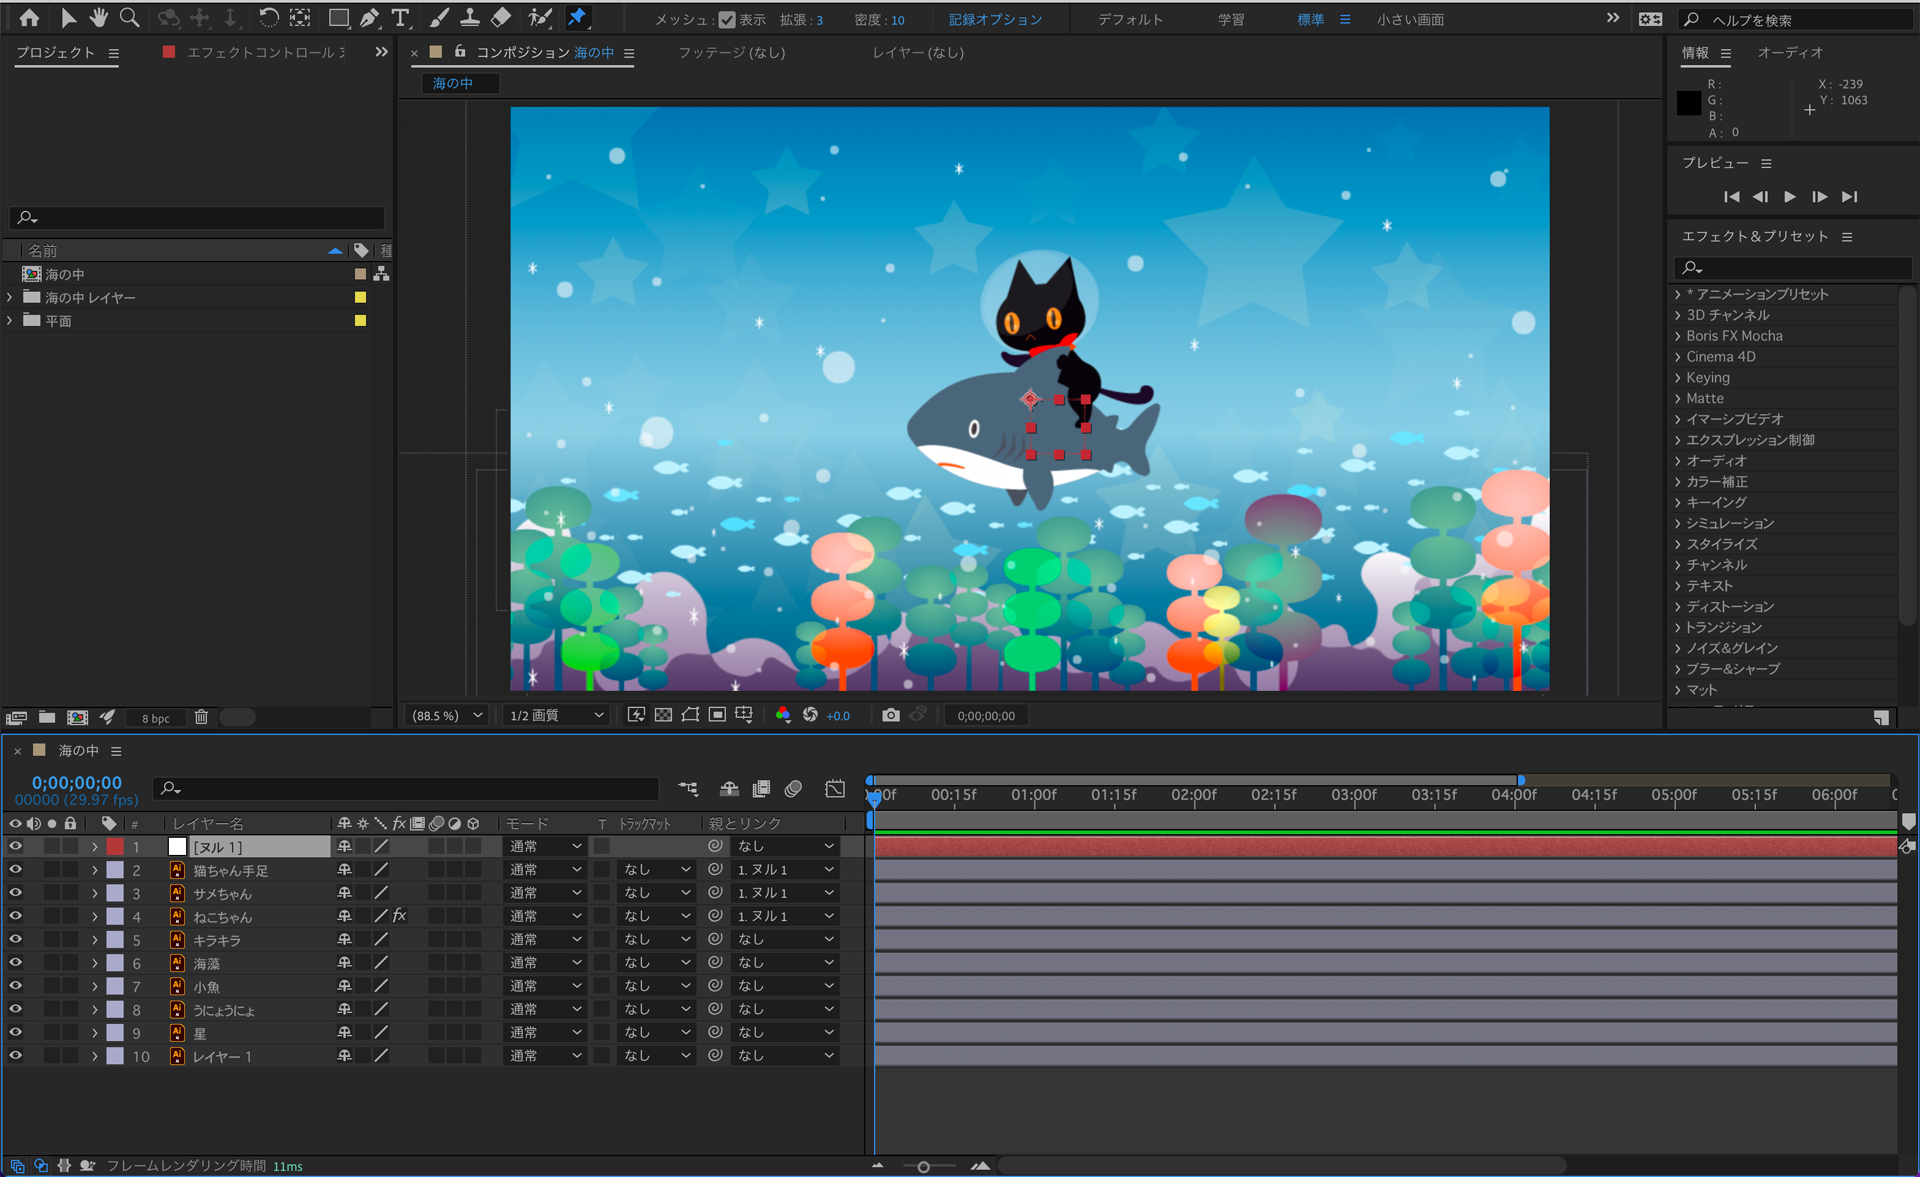
Task: Select the Eraser tool
Action: point(502,18)
